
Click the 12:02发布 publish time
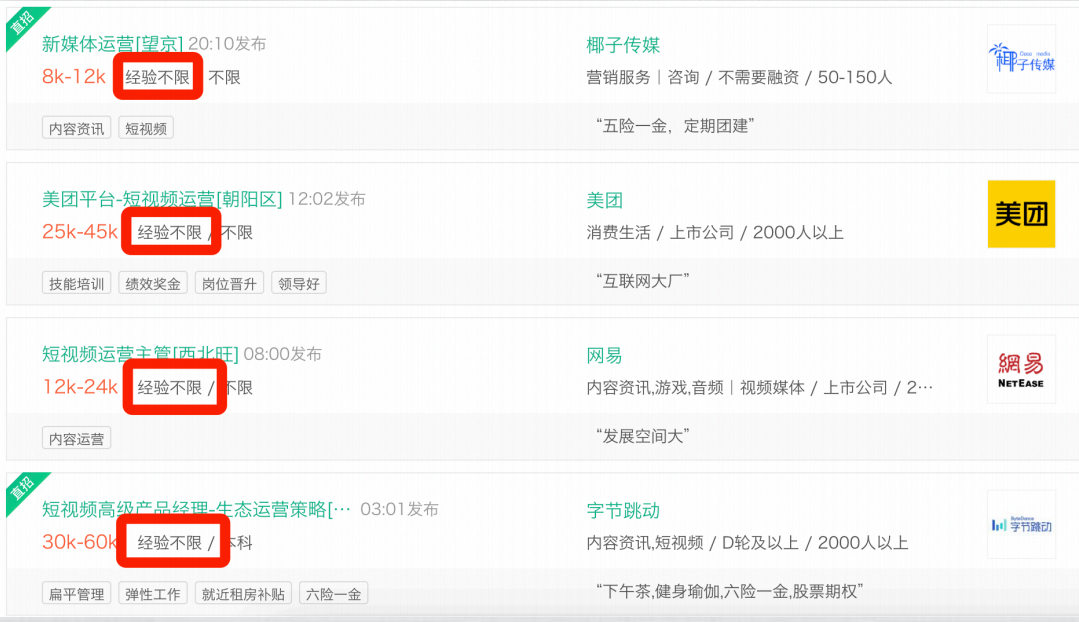pos(327,200)
